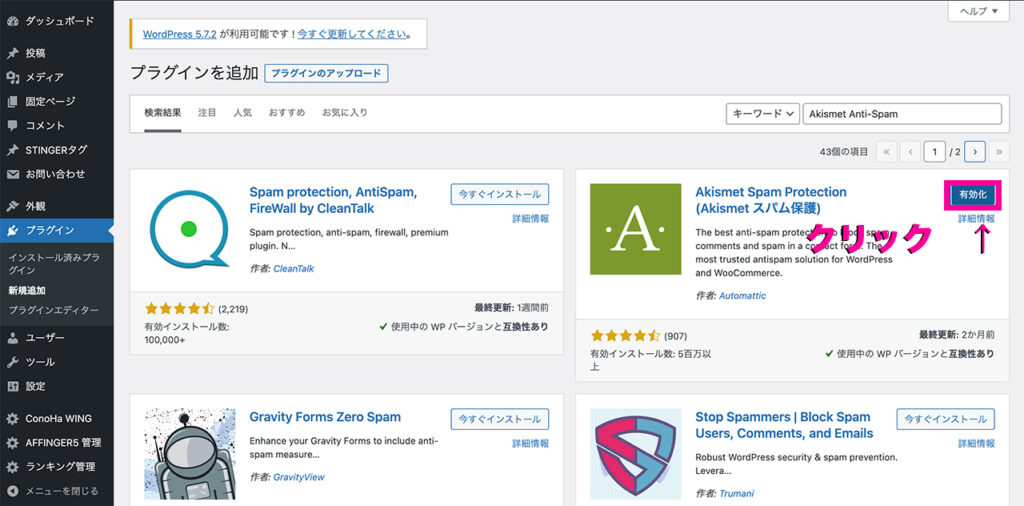The width and height of the screenshot is (1024, 506).
Task: Open 詳細情報 for CleanTalk plugin
Action: pyautogui.click(x=530, y=219)
